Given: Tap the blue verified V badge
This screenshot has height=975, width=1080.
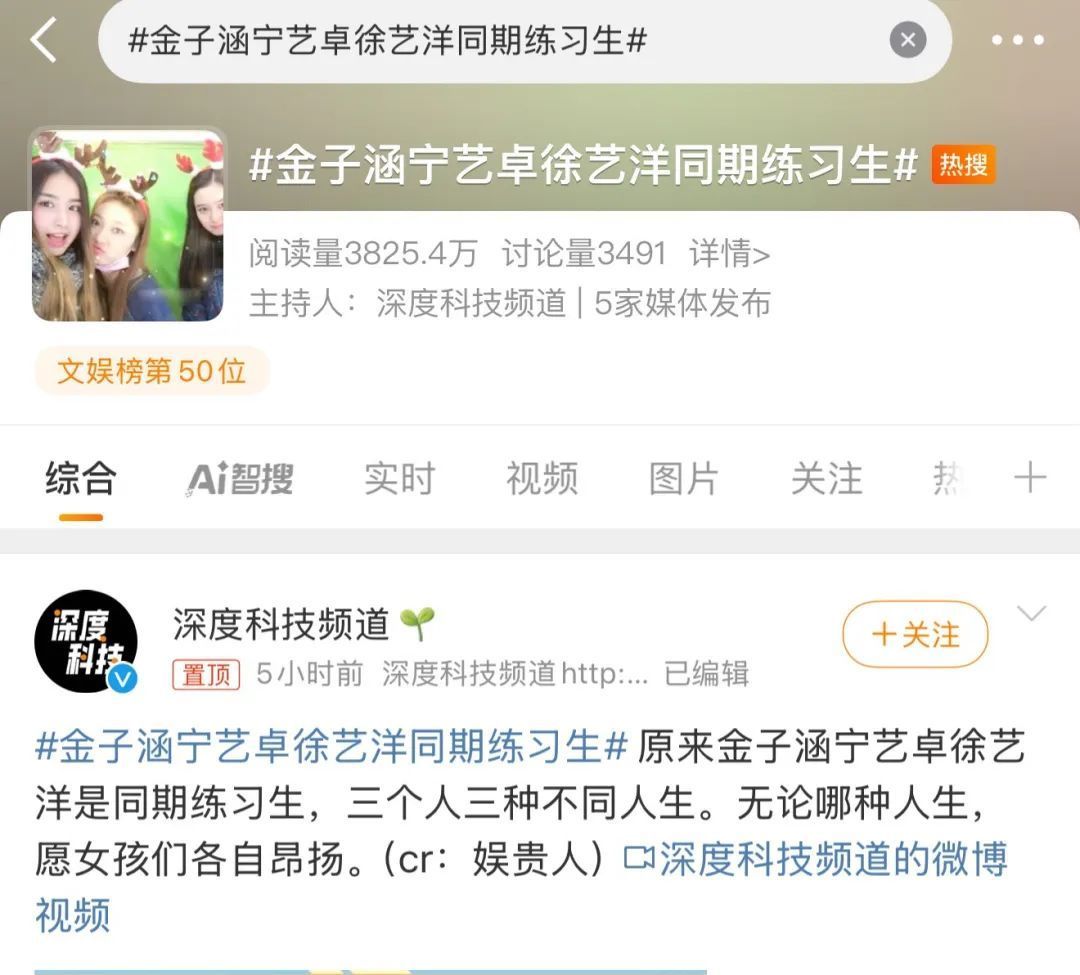Looking at the screenshot, I should point(123,679).
